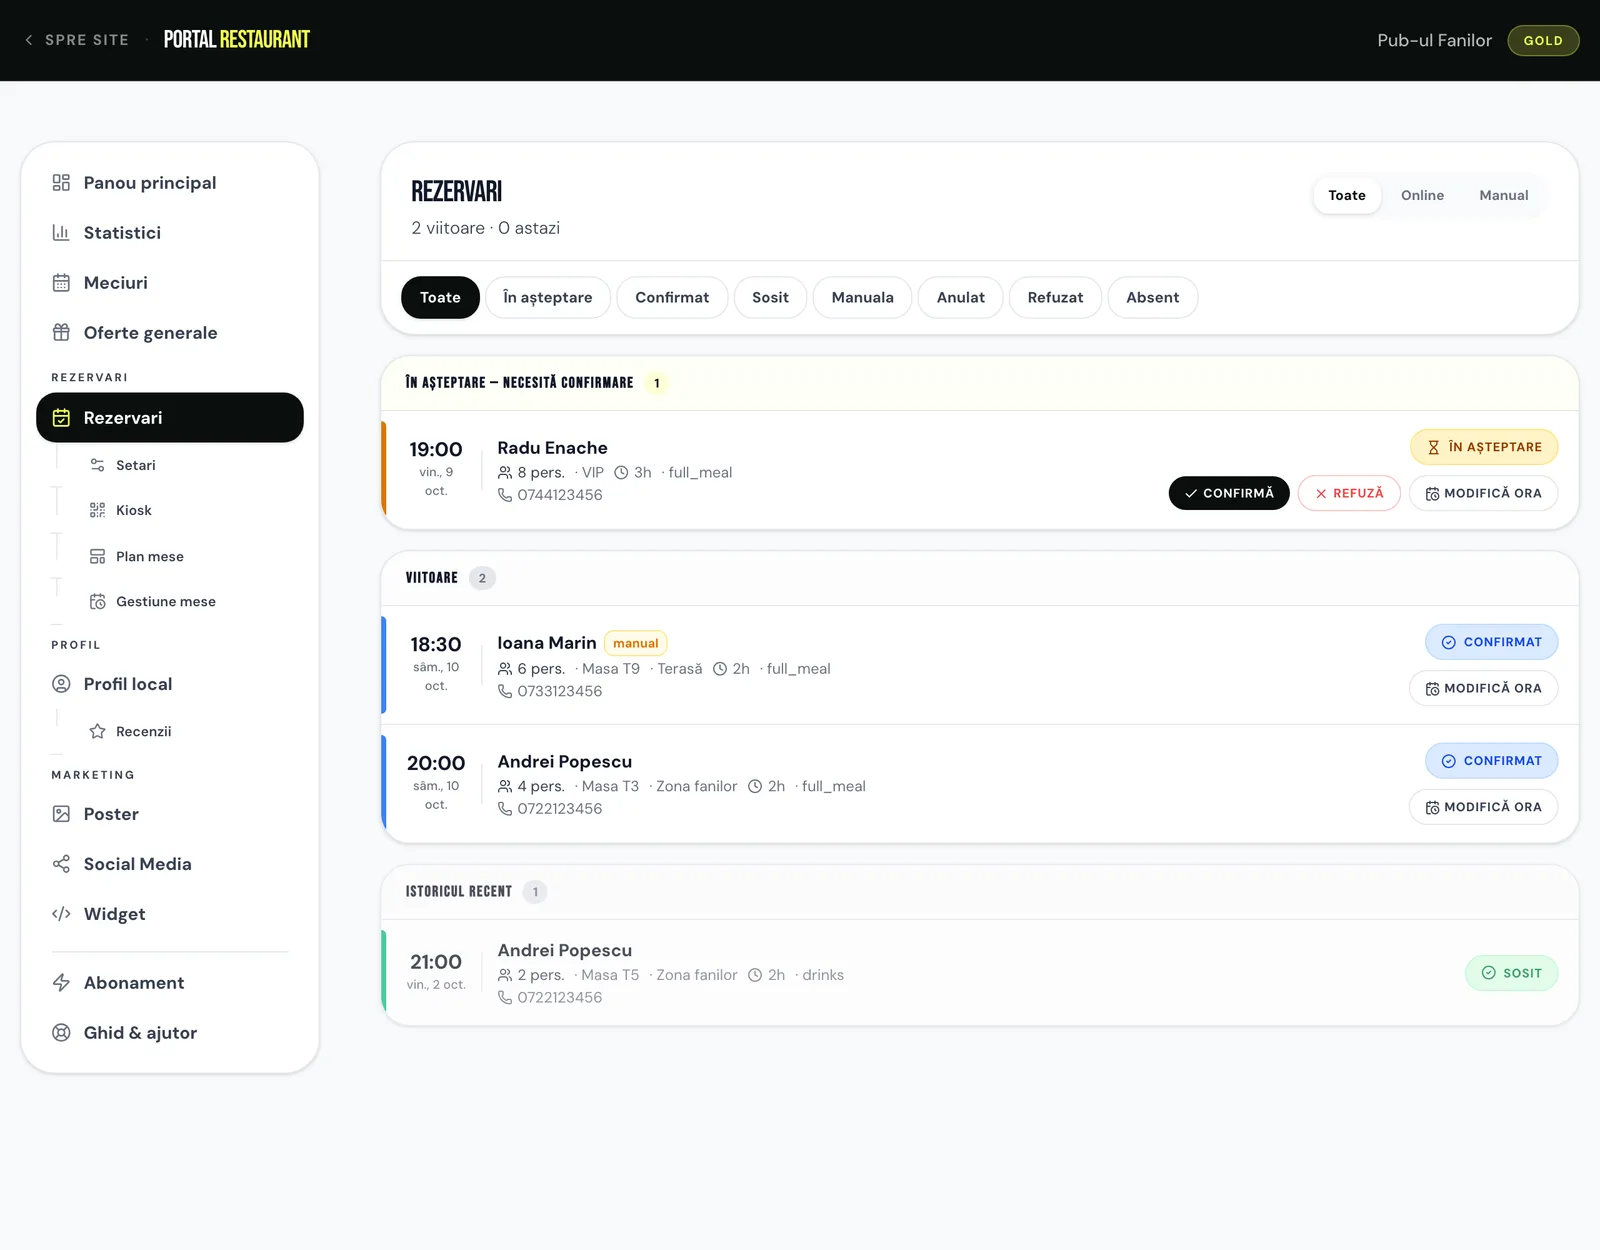Filter reservations by Manuala
Screen dimensions: 1600x1250
click(862, 298)
